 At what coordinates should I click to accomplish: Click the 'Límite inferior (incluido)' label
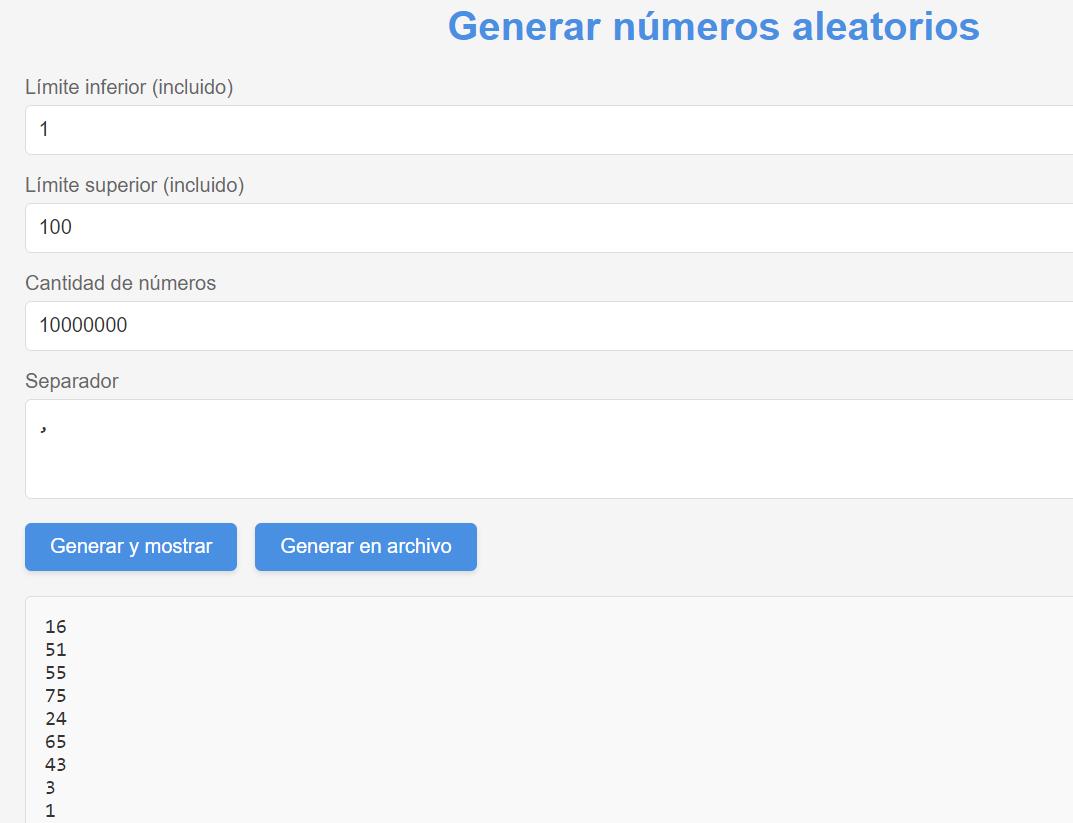click(129, 88)
